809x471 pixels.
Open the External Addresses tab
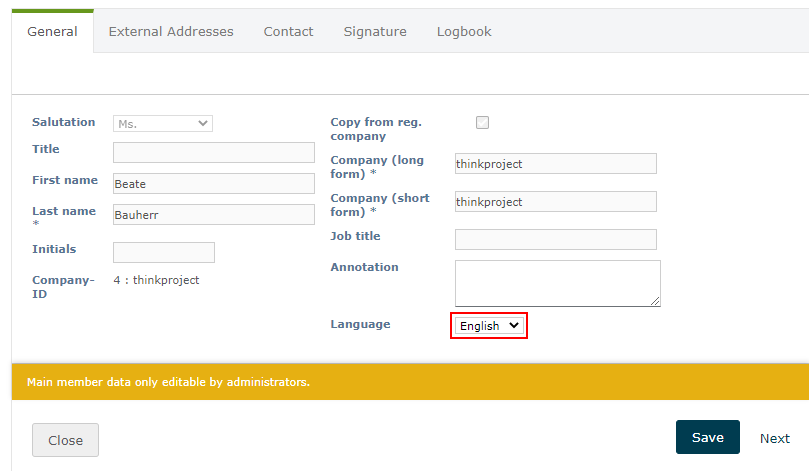click(x=171, y=32)
